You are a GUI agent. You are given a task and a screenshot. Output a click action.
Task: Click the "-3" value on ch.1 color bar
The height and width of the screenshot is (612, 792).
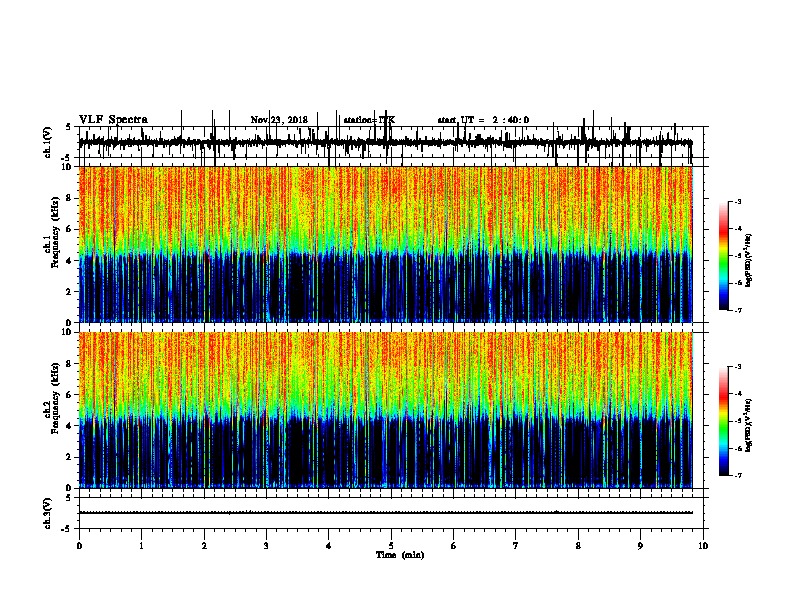pyautogui.click(x=737, y=201)
